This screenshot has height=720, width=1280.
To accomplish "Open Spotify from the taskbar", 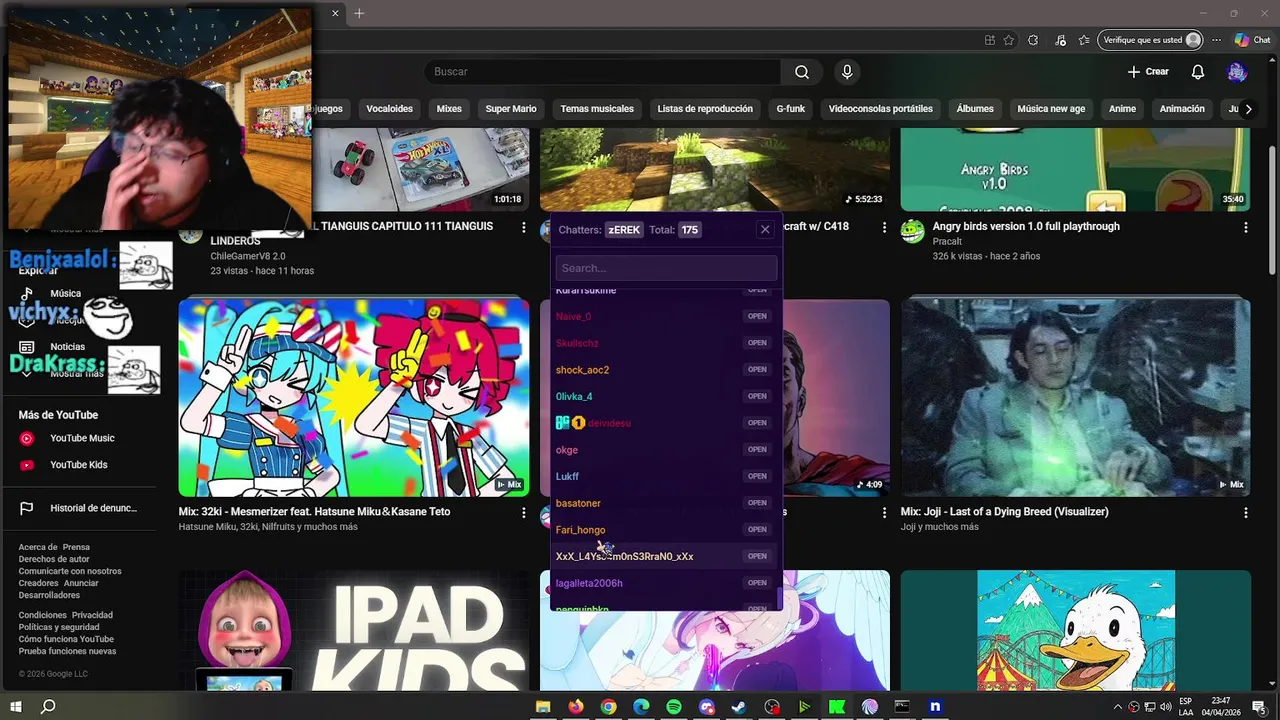I will [x=673, y=706].
